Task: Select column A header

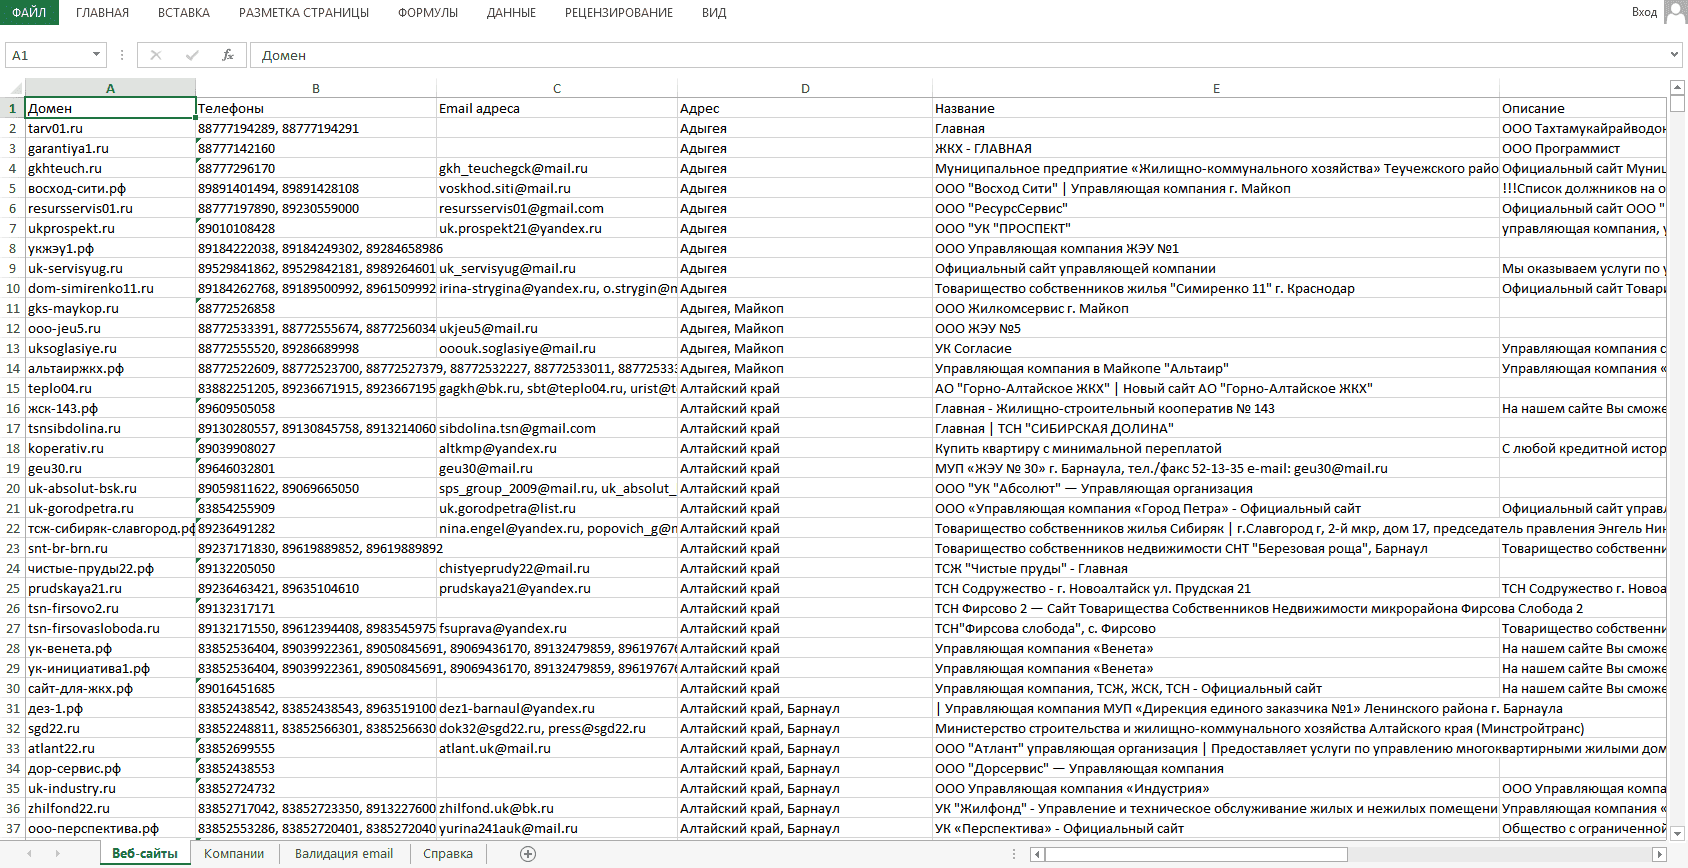Action: coord(110,88)
